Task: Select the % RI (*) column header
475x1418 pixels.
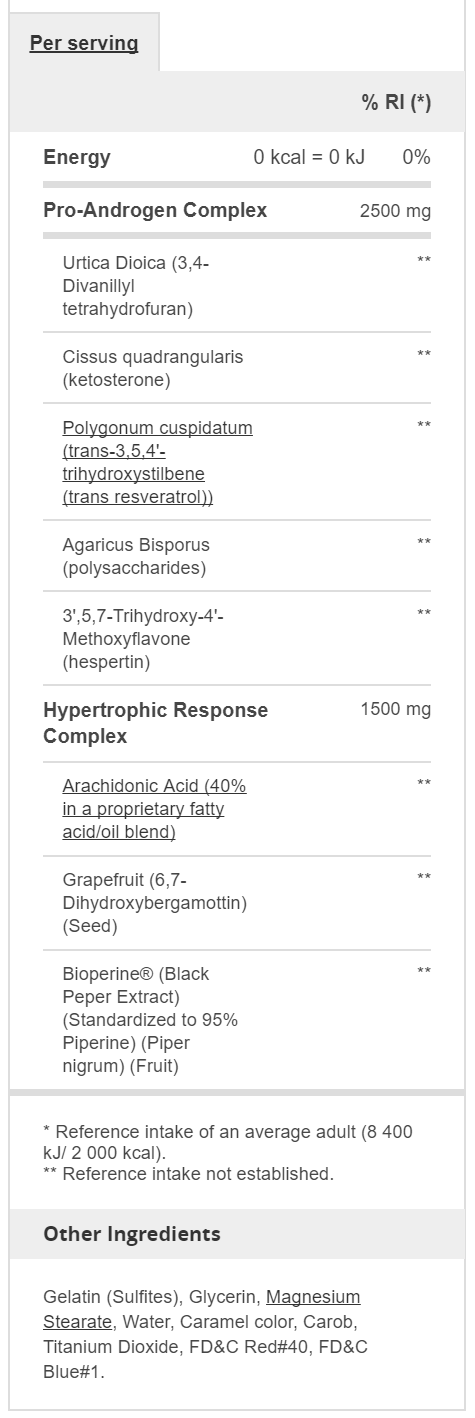Action: pos(396,103)
